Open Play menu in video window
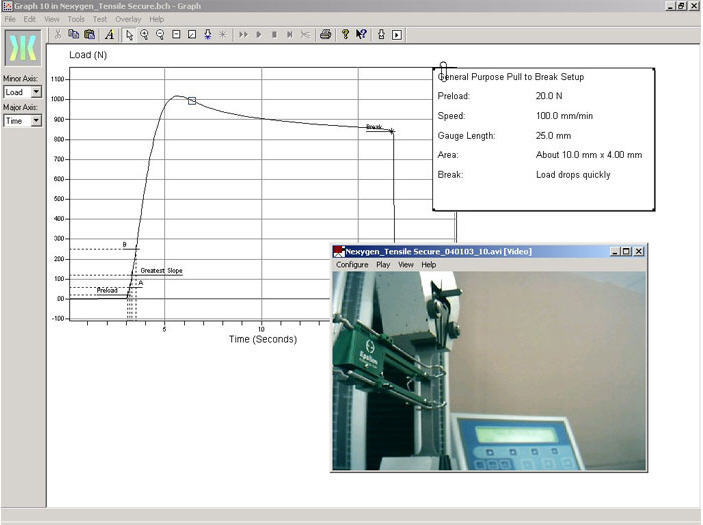Screen dimensions: 703x525 383,265
